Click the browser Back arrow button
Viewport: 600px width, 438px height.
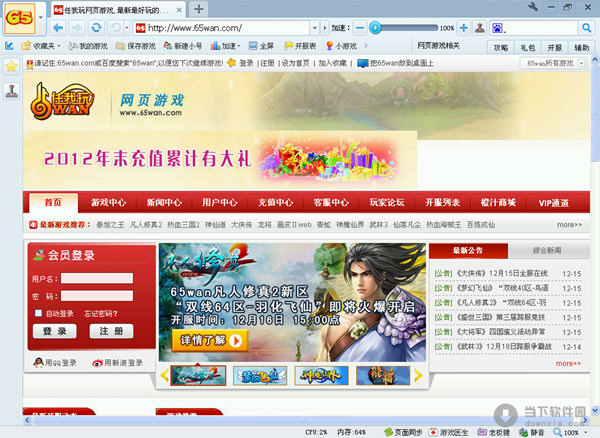(x=59, y=28)
